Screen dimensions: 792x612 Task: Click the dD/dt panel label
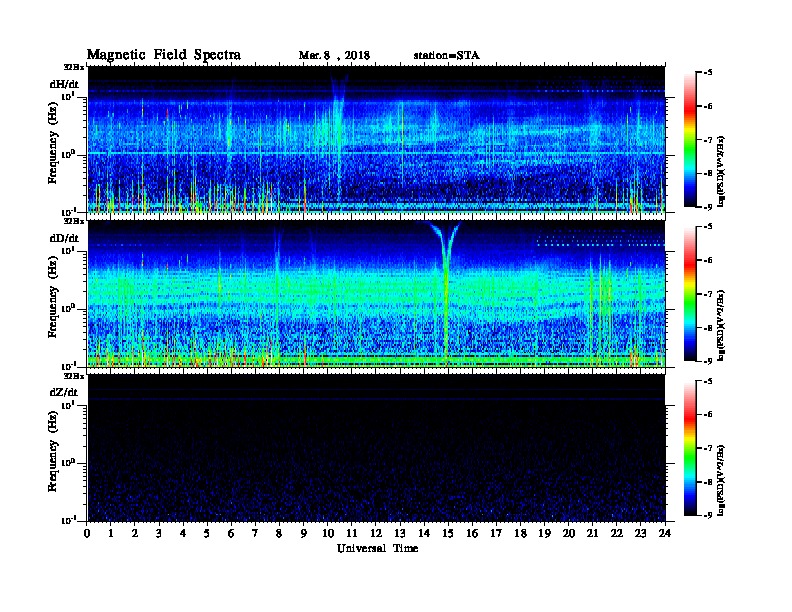pyautogui.click(x=64, y=238)
